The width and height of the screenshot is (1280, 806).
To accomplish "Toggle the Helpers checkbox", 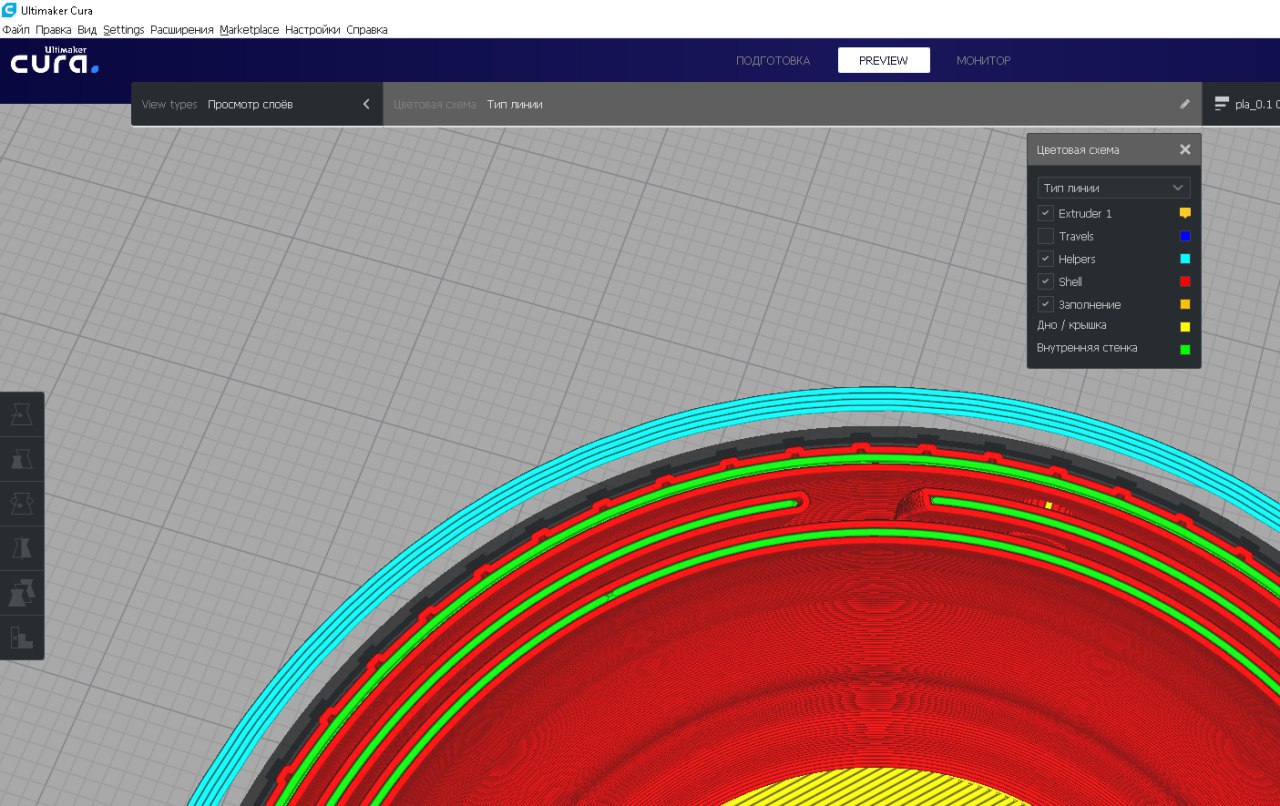I will click(1045, 259).
